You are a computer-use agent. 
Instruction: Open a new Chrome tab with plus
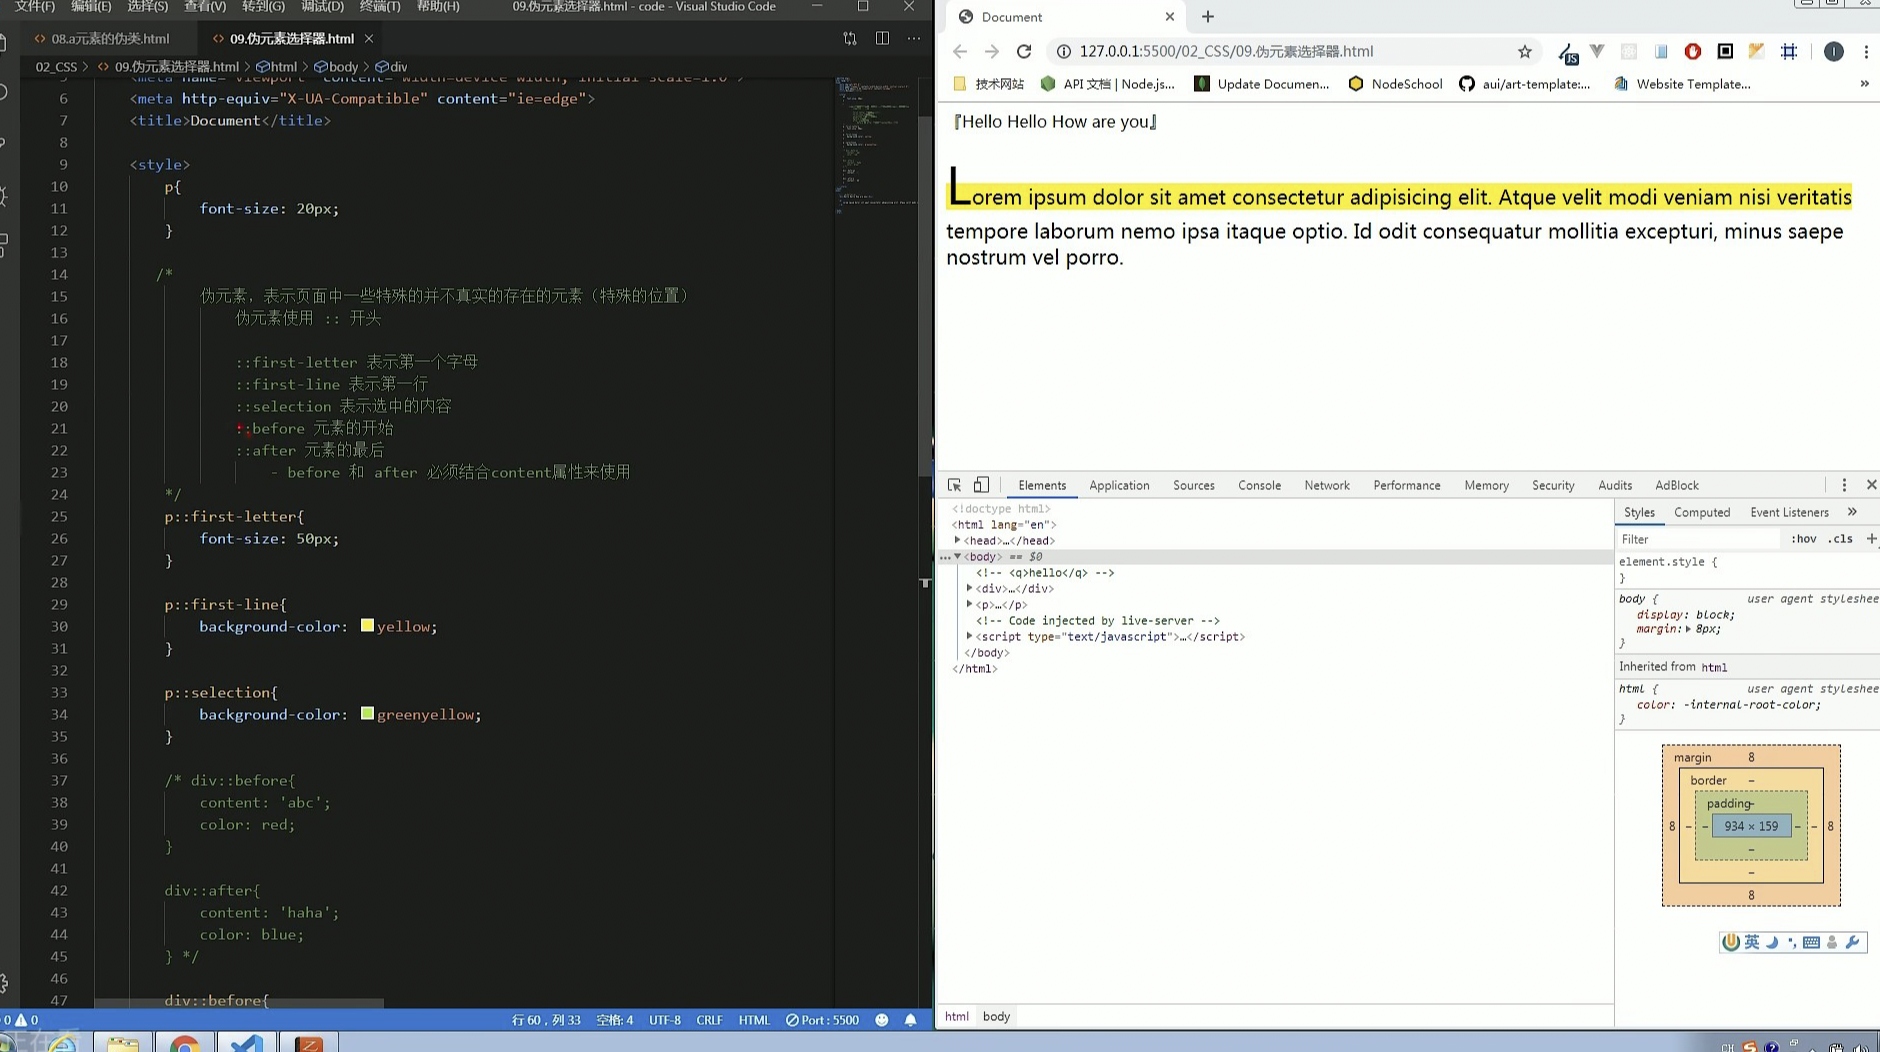click(1208, 16)
